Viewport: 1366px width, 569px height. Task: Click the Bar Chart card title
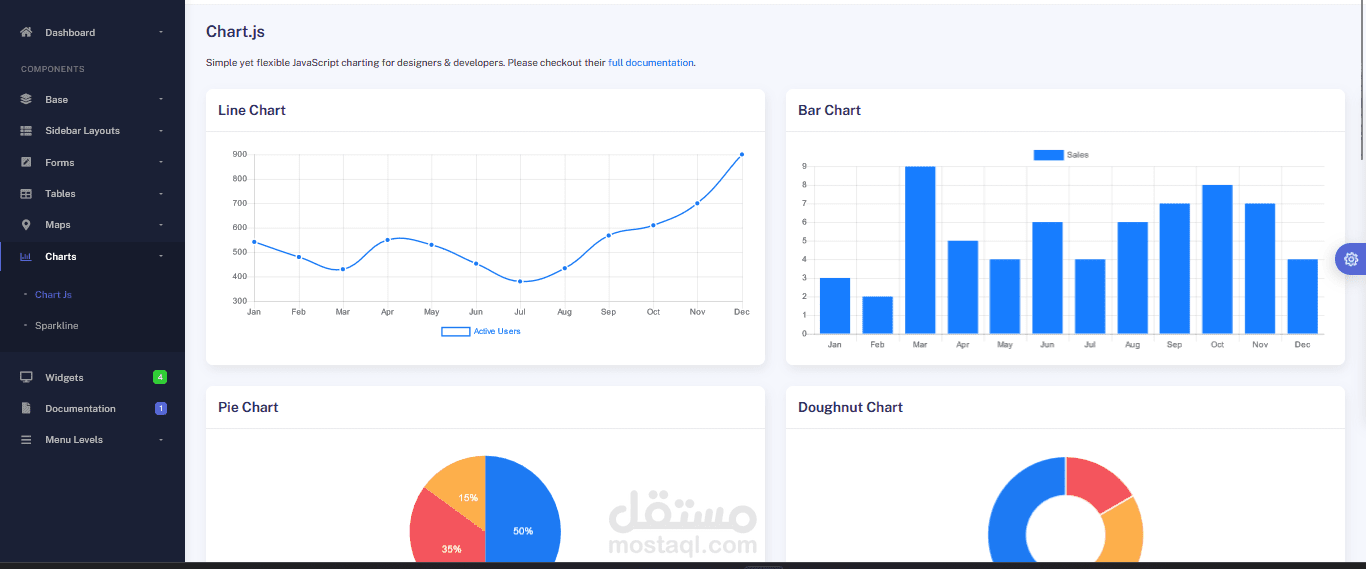tap(829, 110)
